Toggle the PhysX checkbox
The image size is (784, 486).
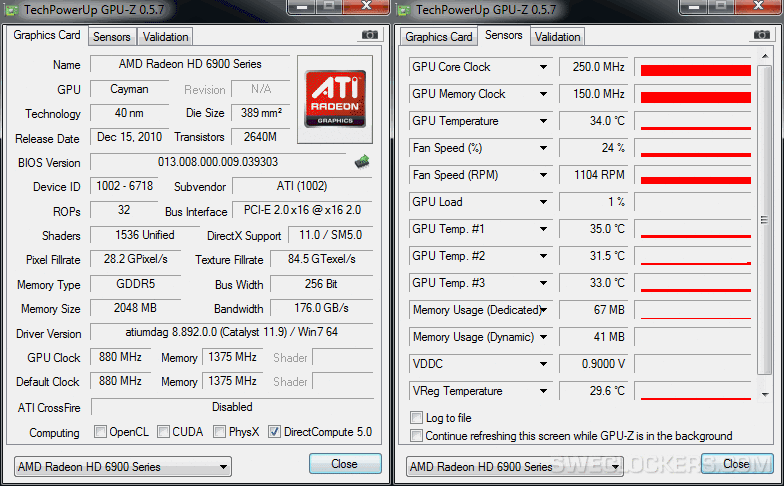tap(220, 432)
